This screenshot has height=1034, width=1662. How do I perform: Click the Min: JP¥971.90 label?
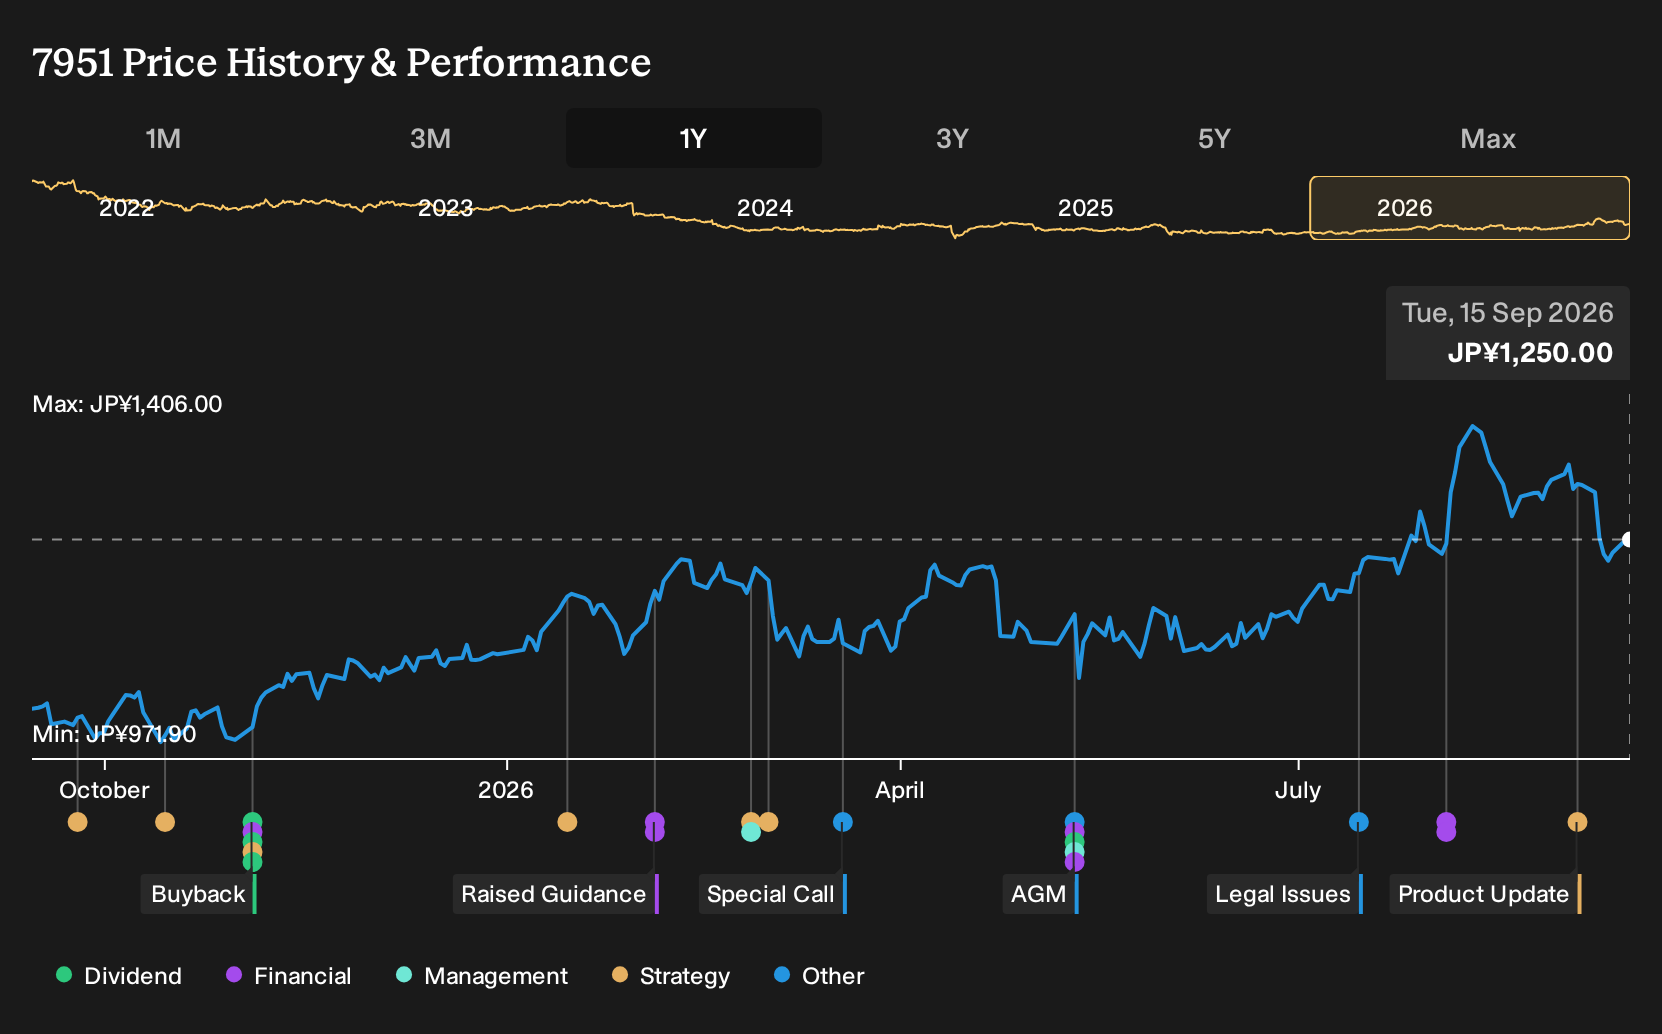114,734
